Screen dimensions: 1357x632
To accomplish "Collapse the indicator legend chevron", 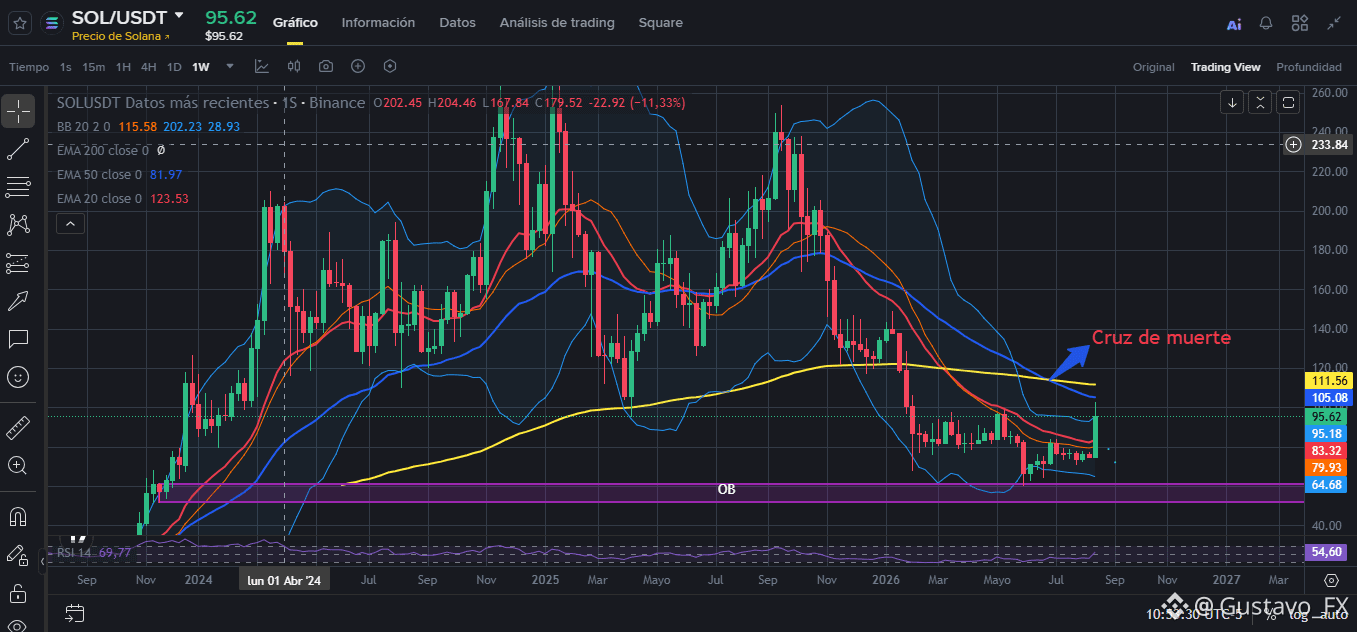I will (70, 224).
